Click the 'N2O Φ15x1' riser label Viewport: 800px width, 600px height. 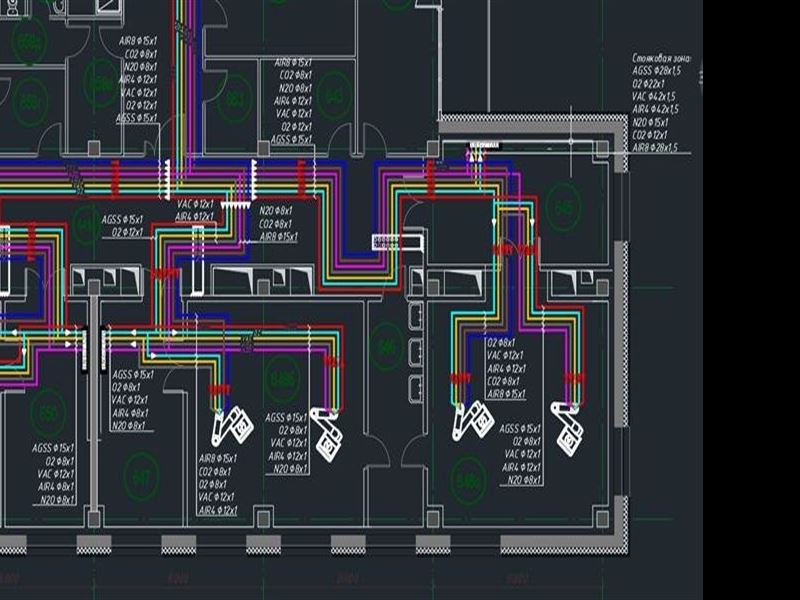tap(651, 122)
